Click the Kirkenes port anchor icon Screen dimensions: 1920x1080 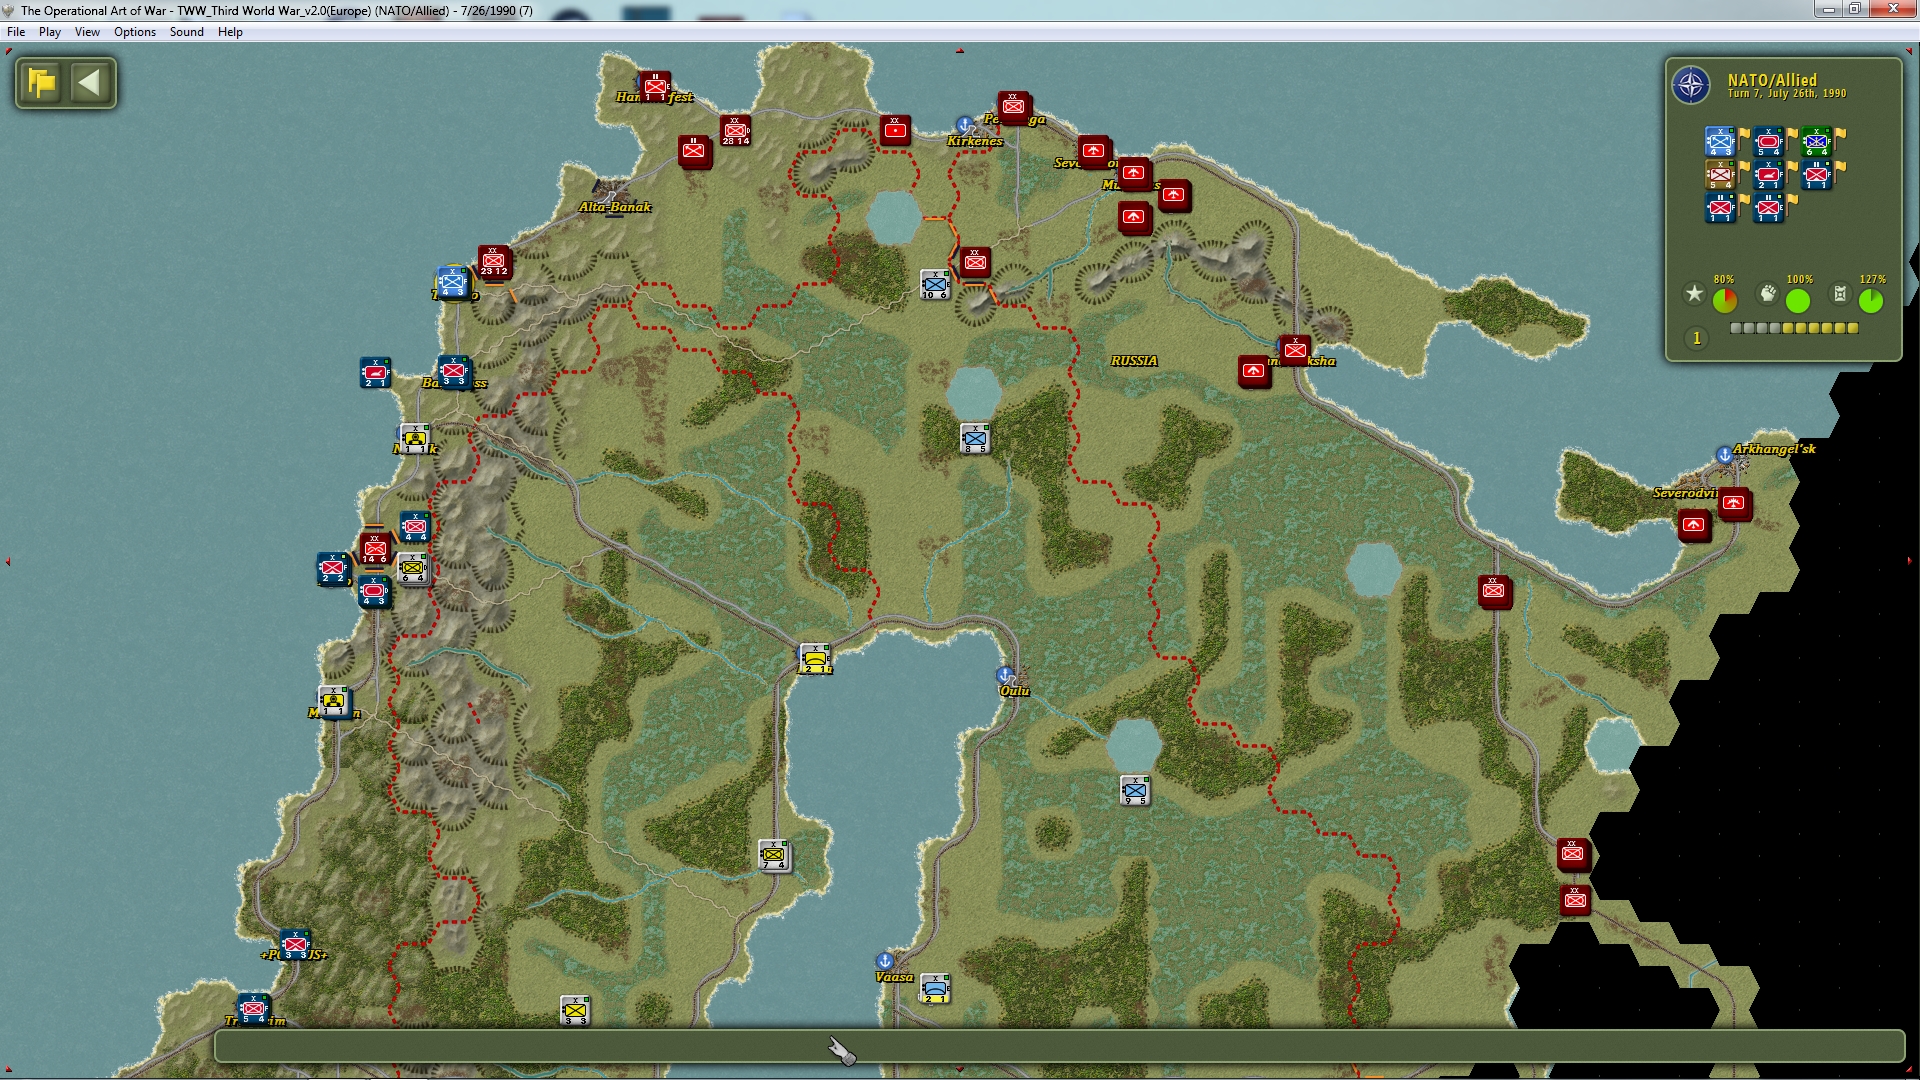pos(964,124)
